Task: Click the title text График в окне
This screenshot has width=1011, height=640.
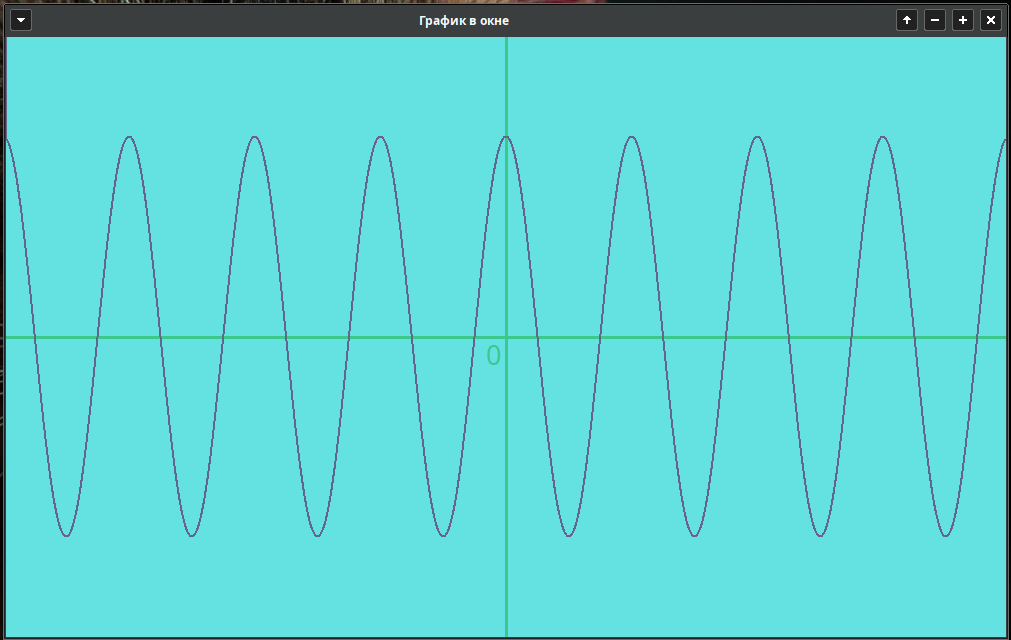Action: pyautogui.click(x=464, y=21)
